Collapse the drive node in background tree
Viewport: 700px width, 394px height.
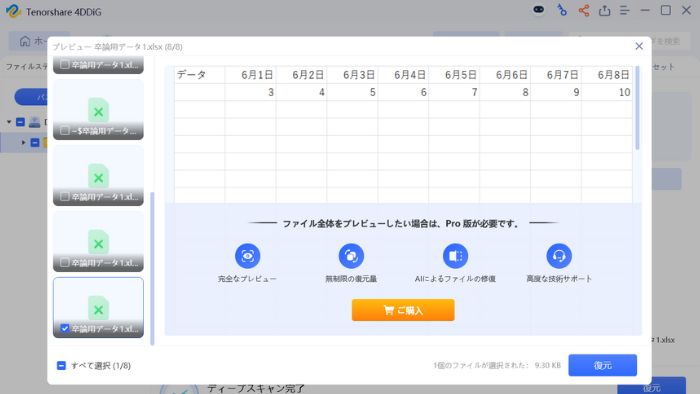pyautogui.click(x=9, y=122)
